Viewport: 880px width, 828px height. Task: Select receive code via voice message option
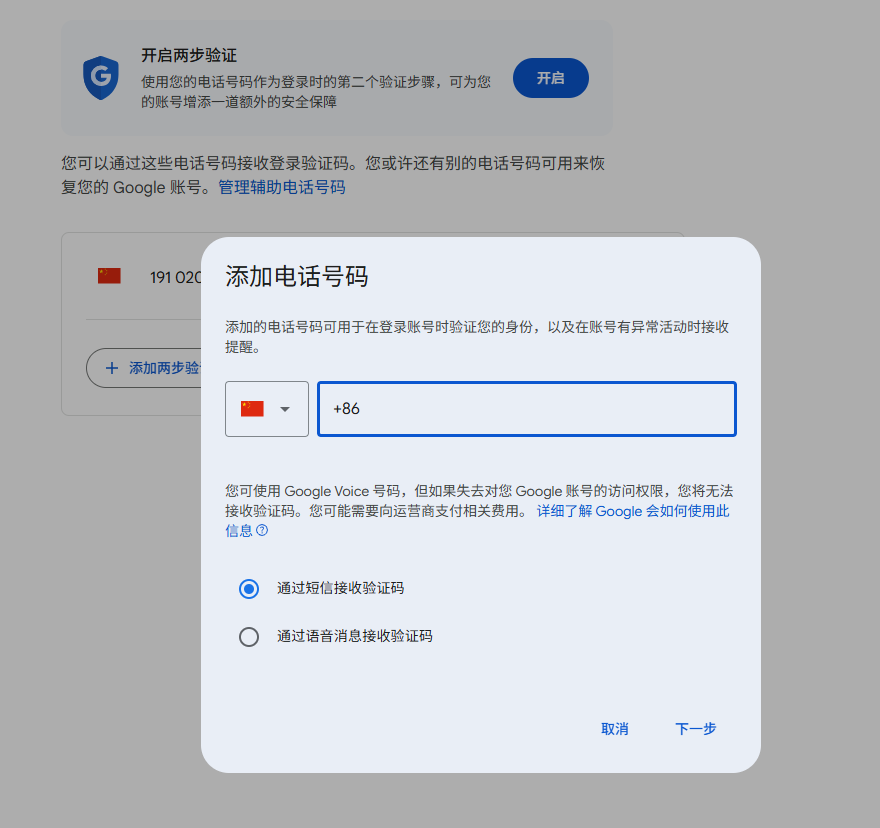pos(249,637)
